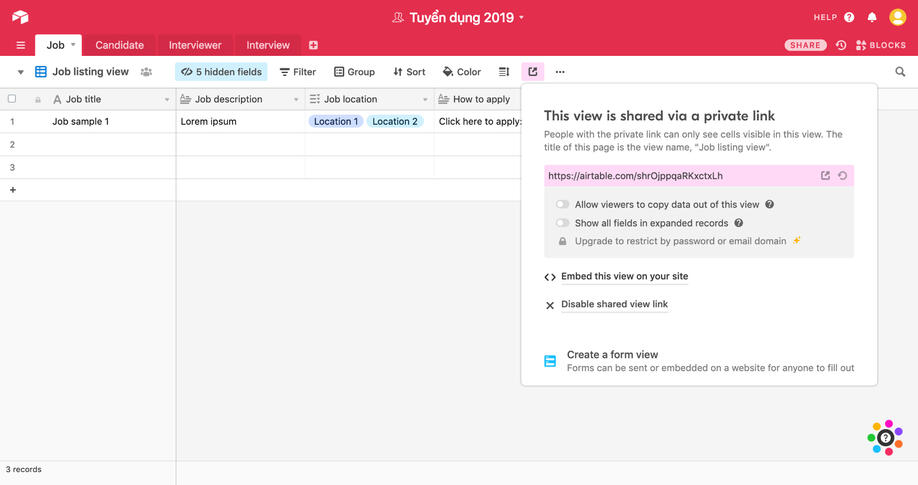Click Embed this view on your site
The height and width of the screenshot is (485, 918).
click(x=624, y=277)
